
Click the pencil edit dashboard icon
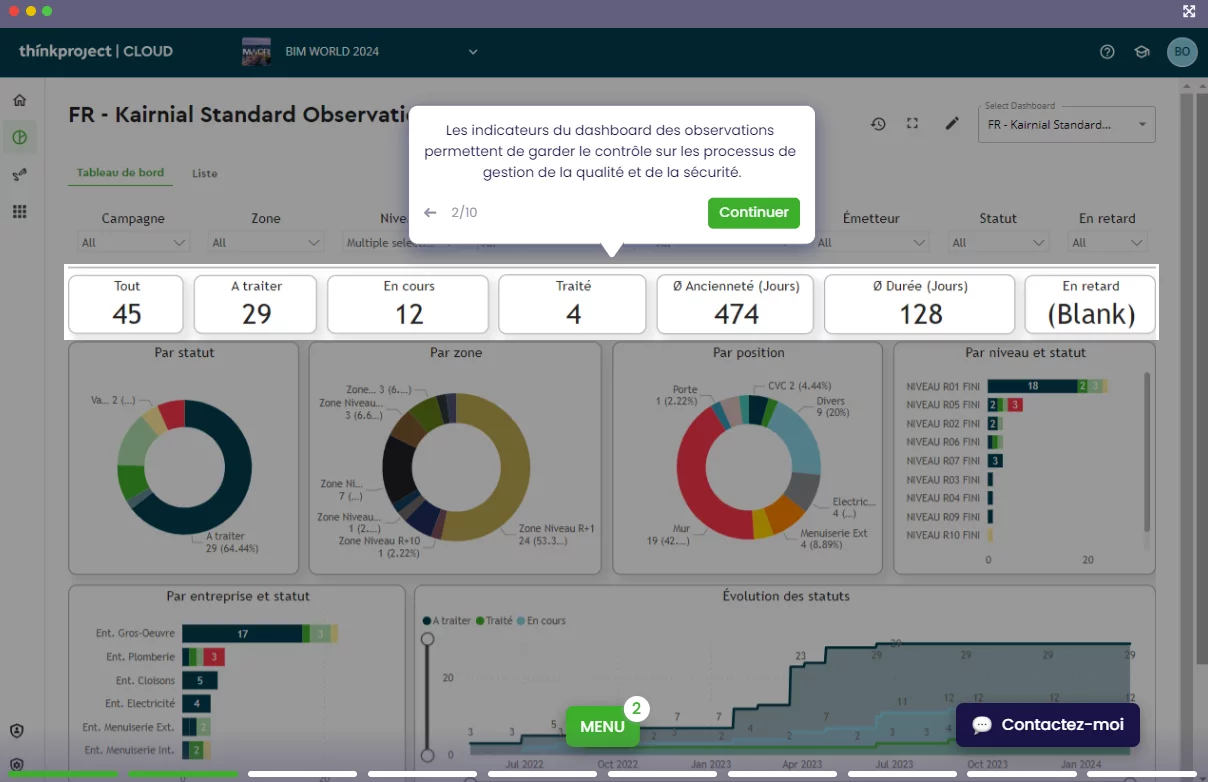(x=952, y=124)
